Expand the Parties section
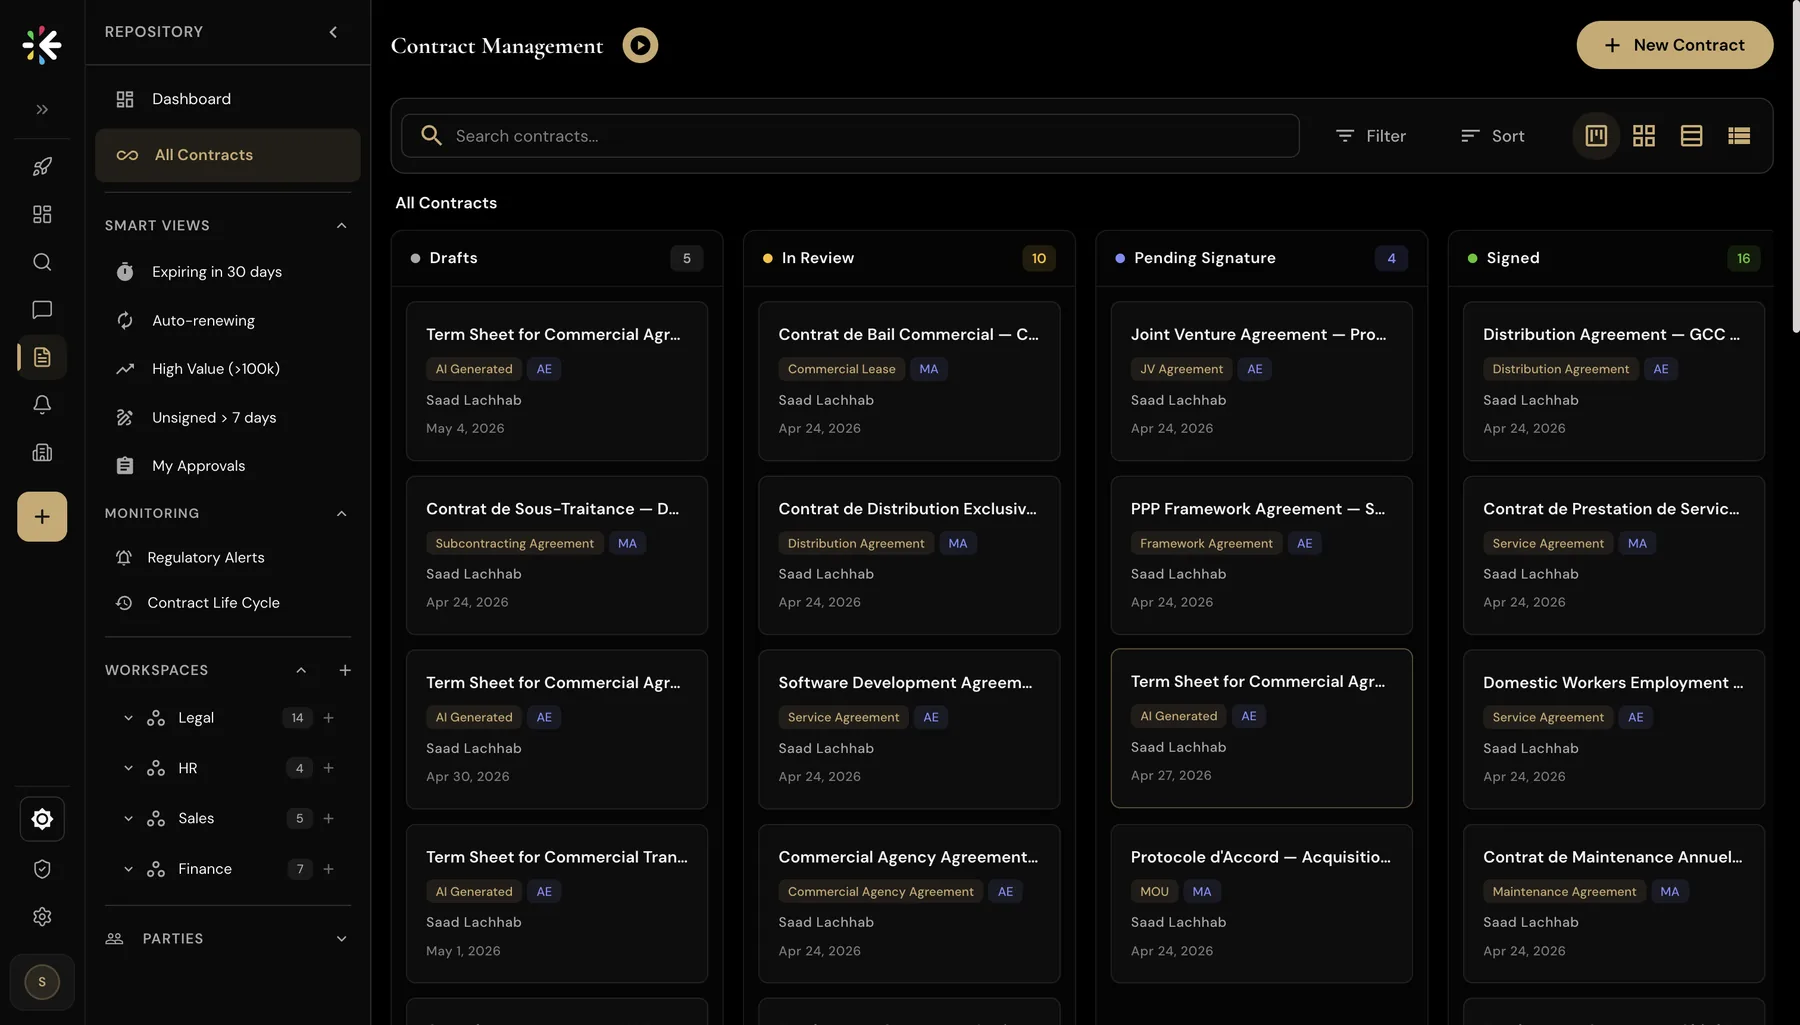 (x=341, y=939)
